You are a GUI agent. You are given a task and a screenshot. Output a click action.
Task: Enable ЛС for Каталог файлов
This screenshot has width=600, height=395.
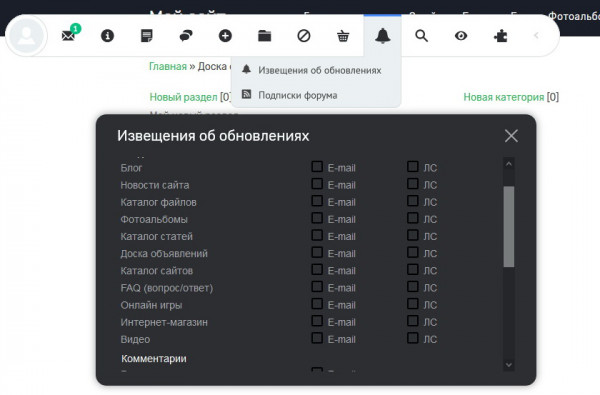point(412,201)
